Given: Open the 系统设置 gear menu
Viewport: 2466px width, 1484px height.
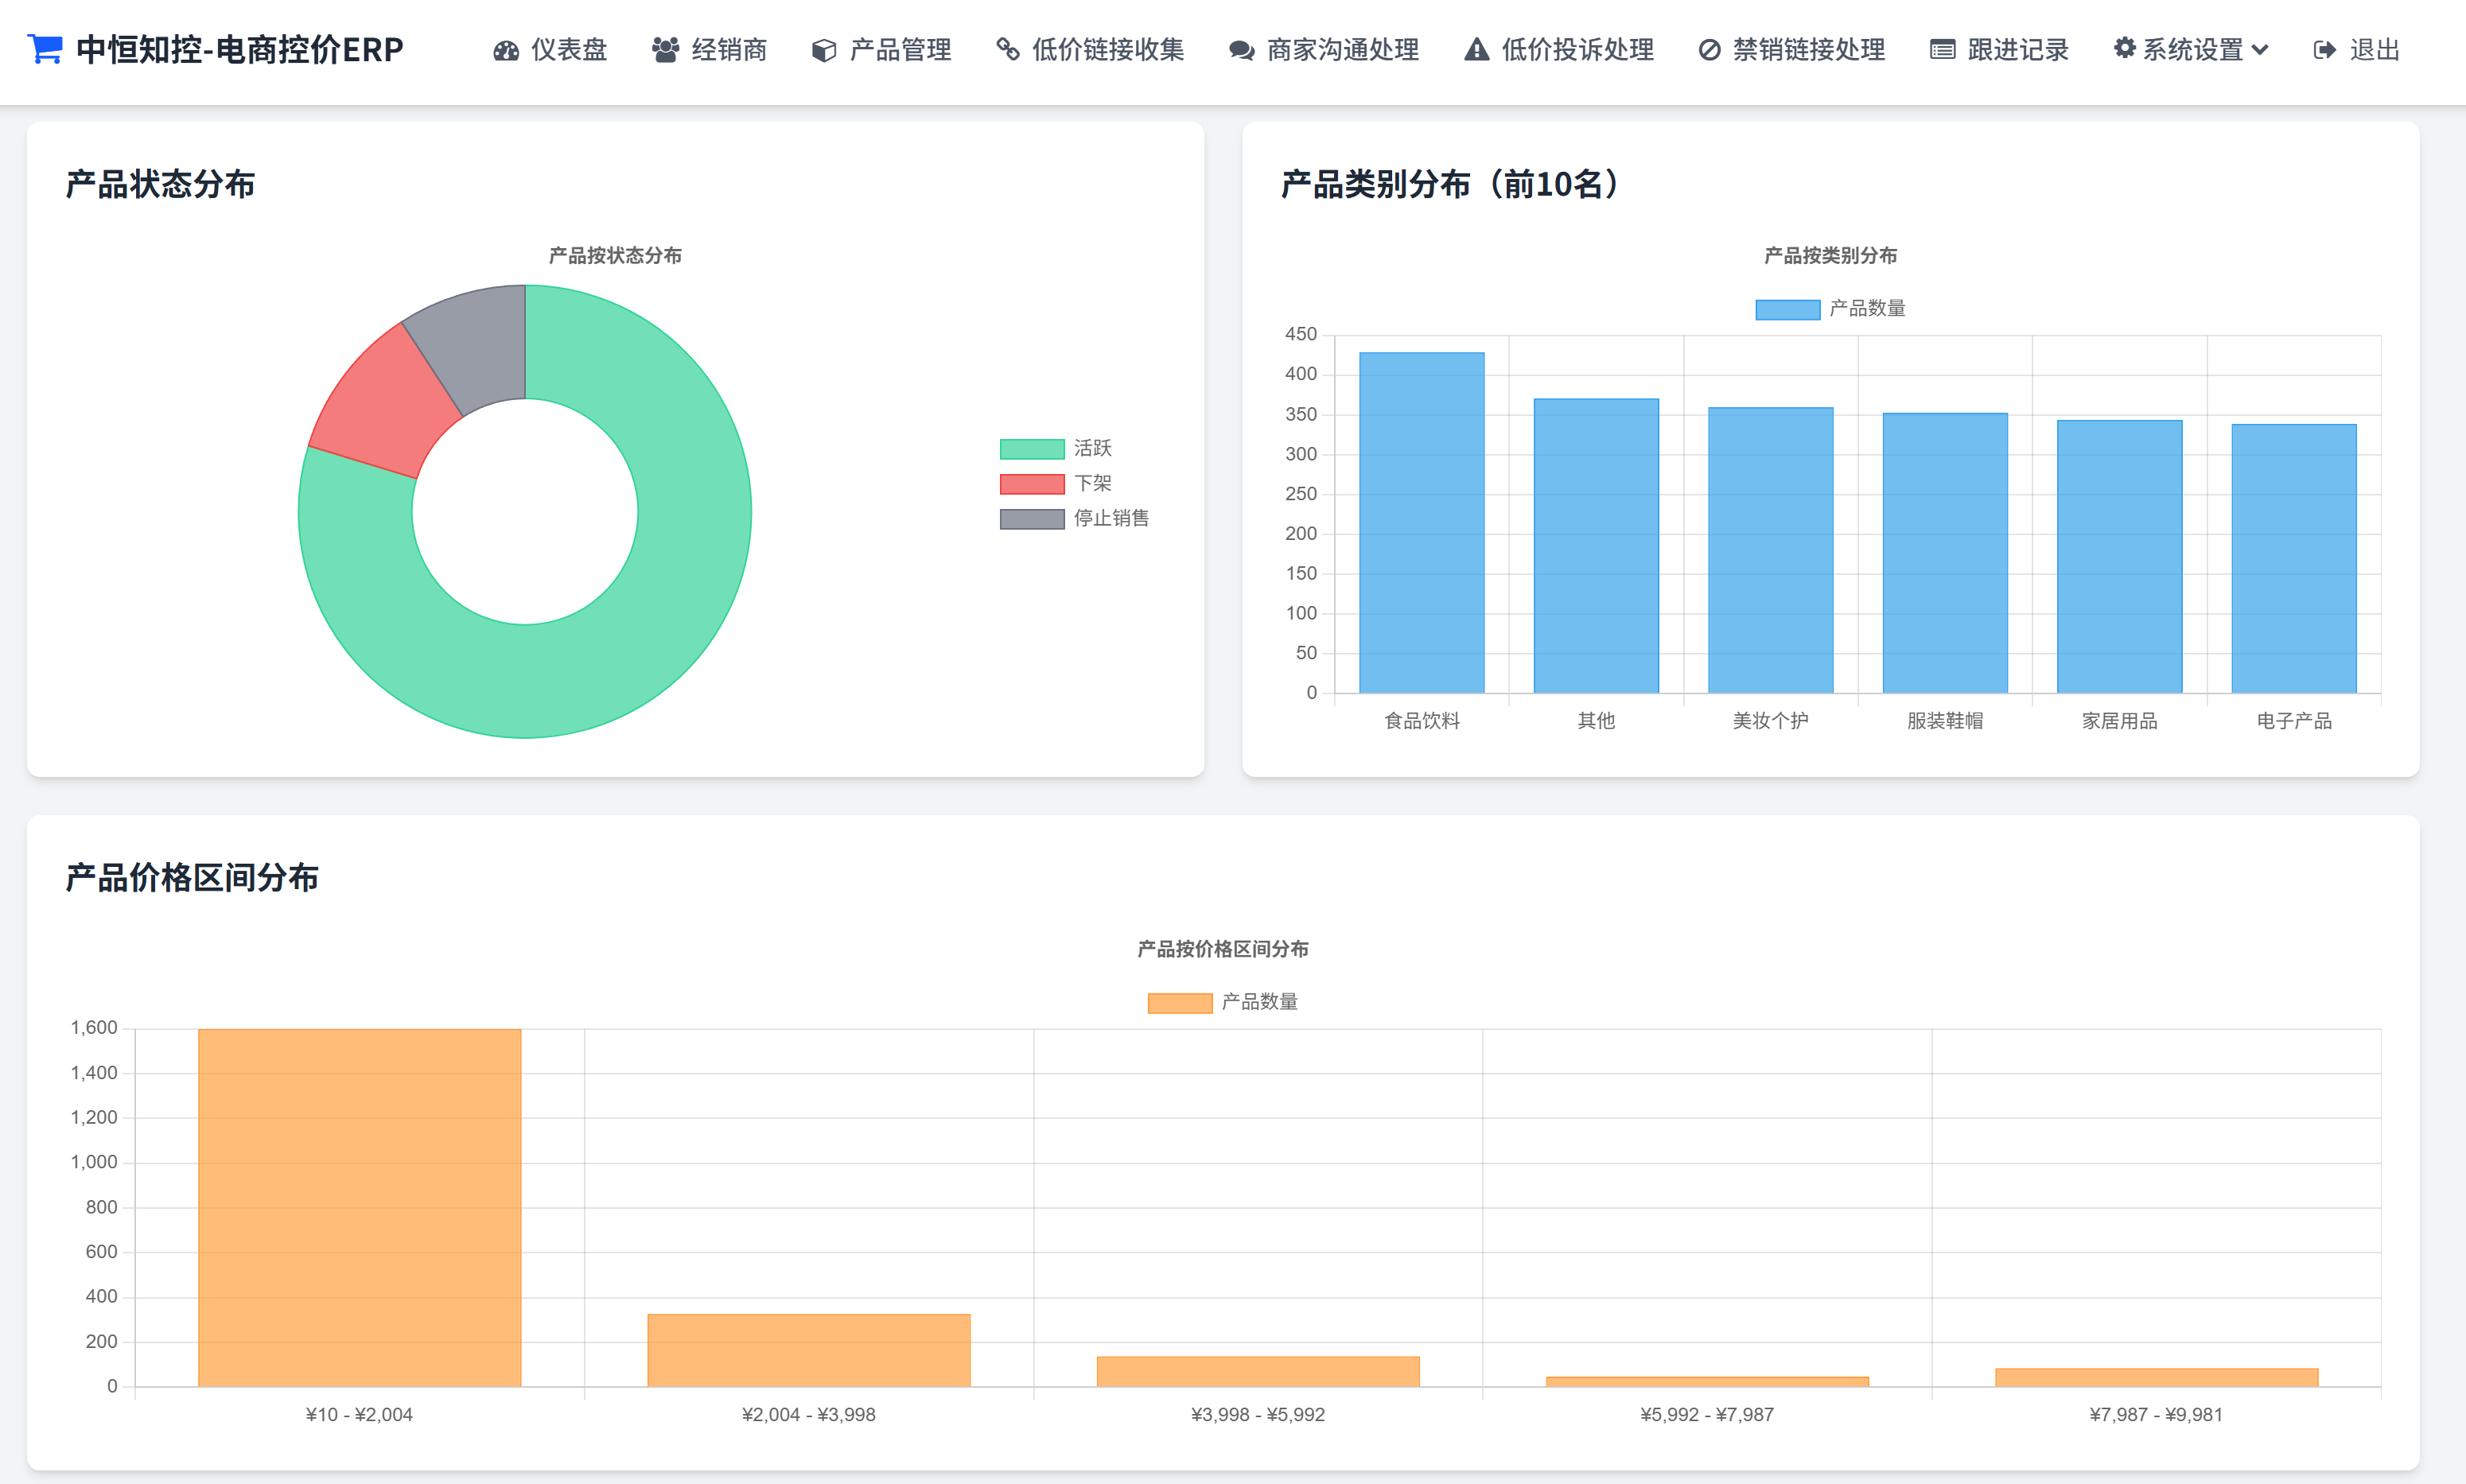Looking at the screenshot, I should coord(2124,49).
